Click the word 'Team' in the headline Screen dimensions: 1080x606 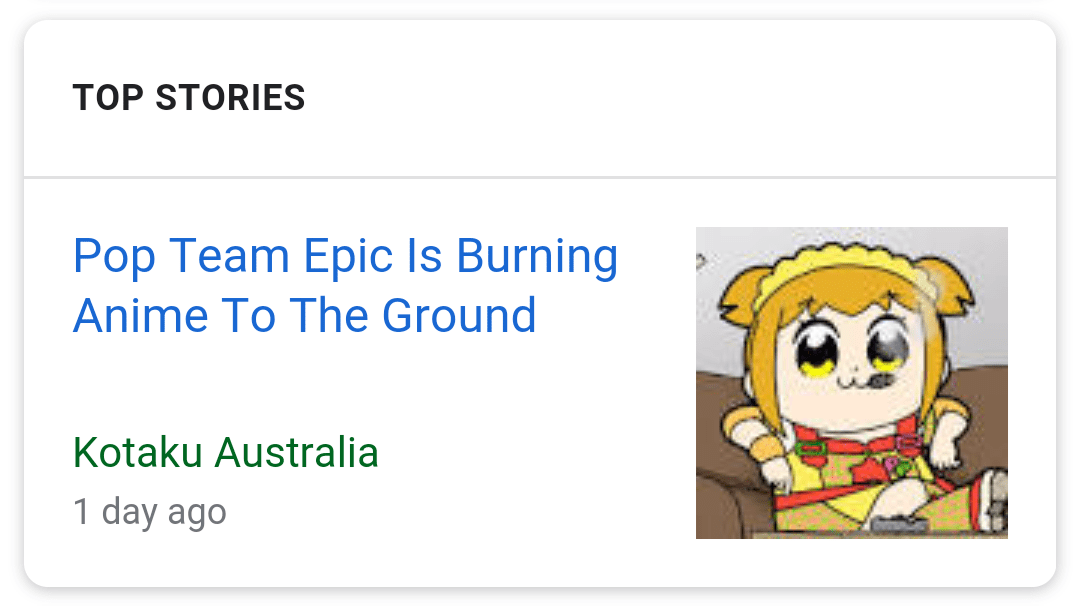(229, 256)
